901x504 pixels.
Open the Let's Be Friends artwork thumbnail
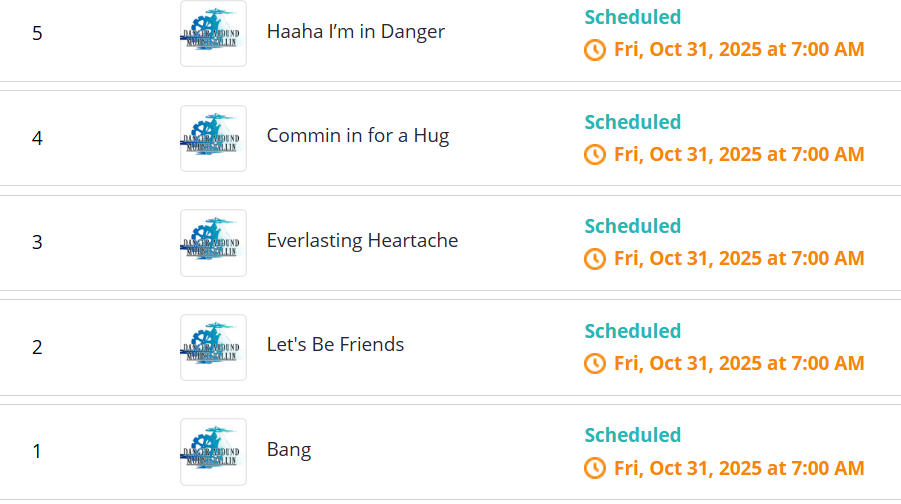pos(213,347)
